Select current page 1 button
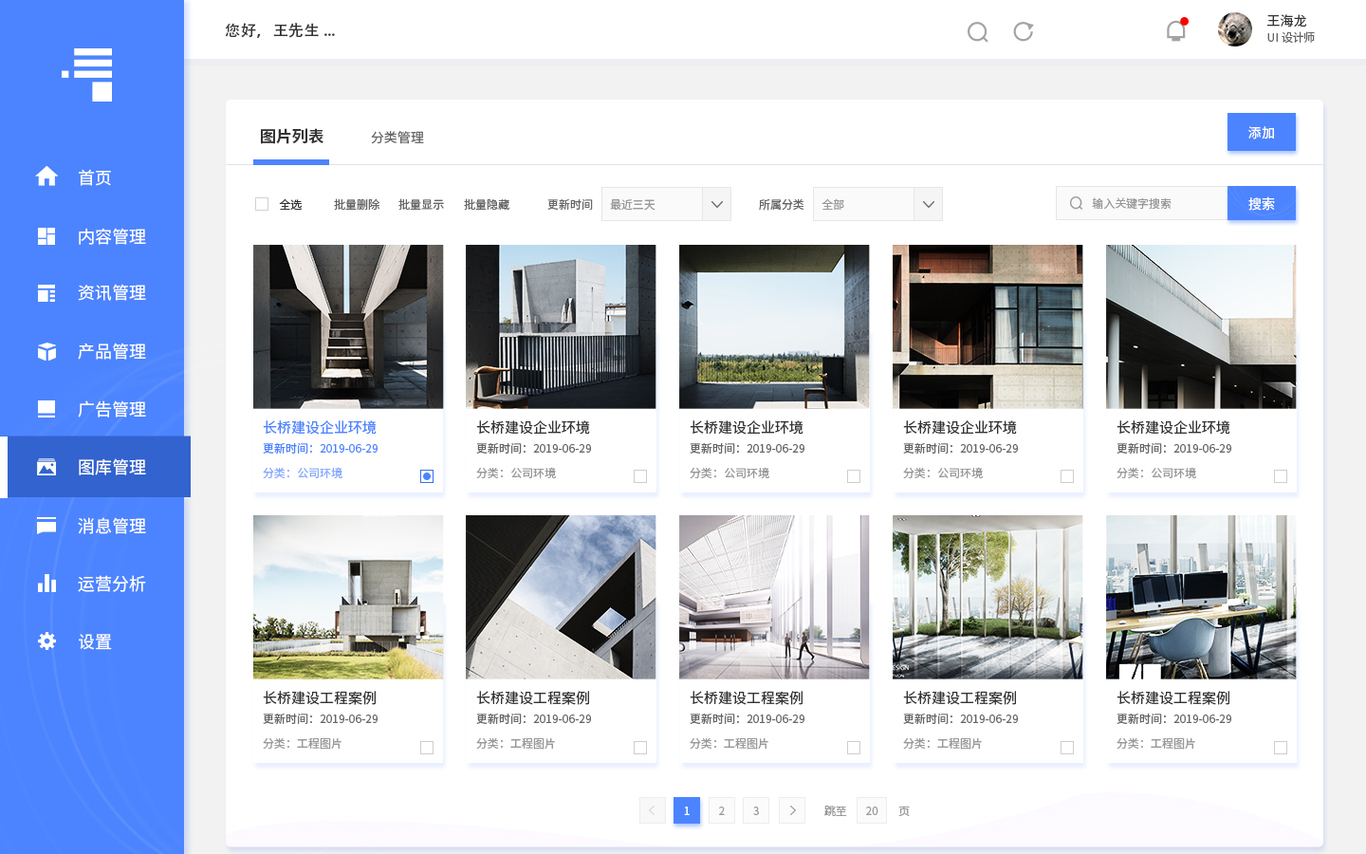 coord(686,810)
